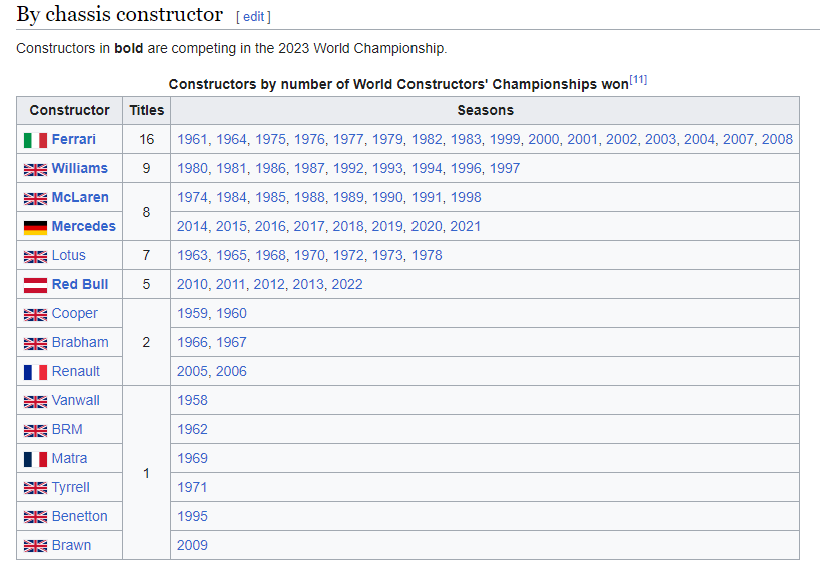
Task: Click the UK flag icon beside Brabham
Action: tap(35, 343)
